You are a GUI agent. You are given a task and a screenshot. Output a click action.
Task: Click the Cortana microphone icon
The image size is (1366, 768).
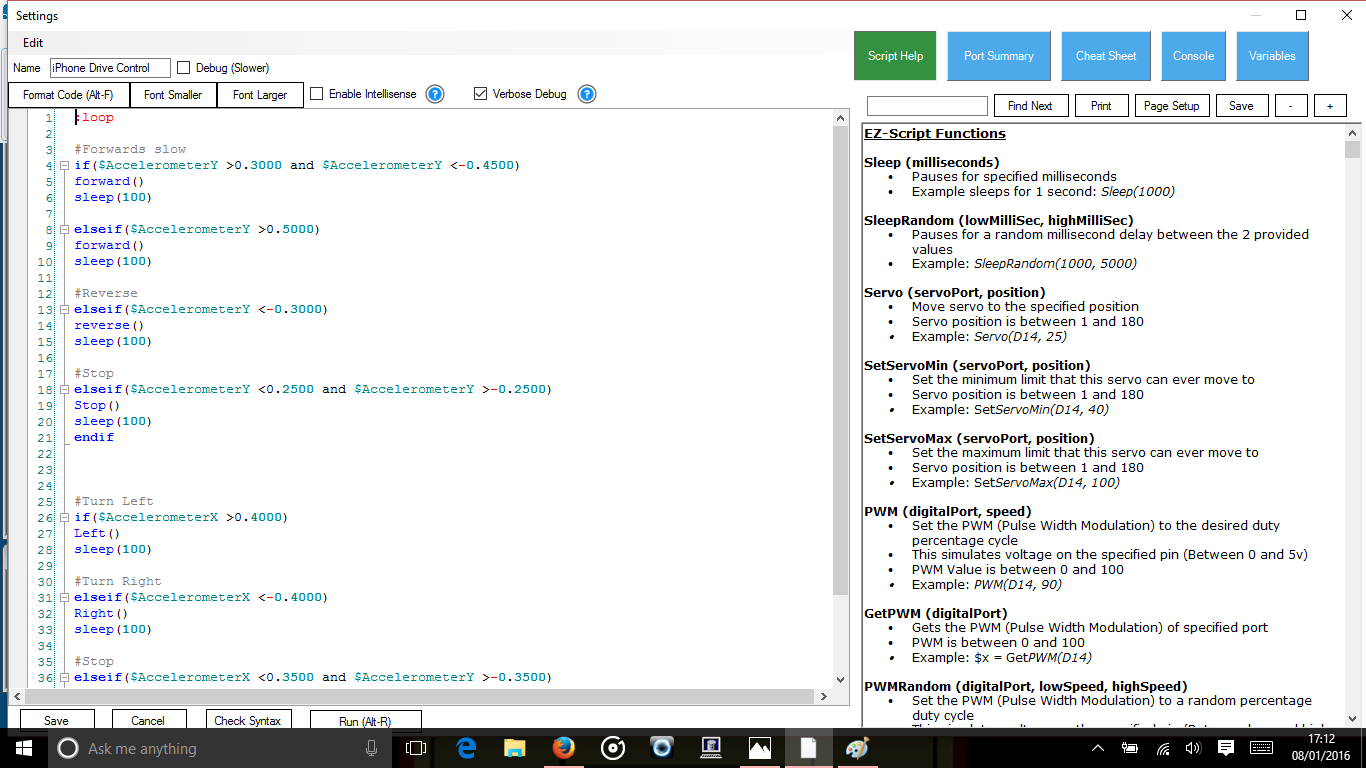coord(372,748)
